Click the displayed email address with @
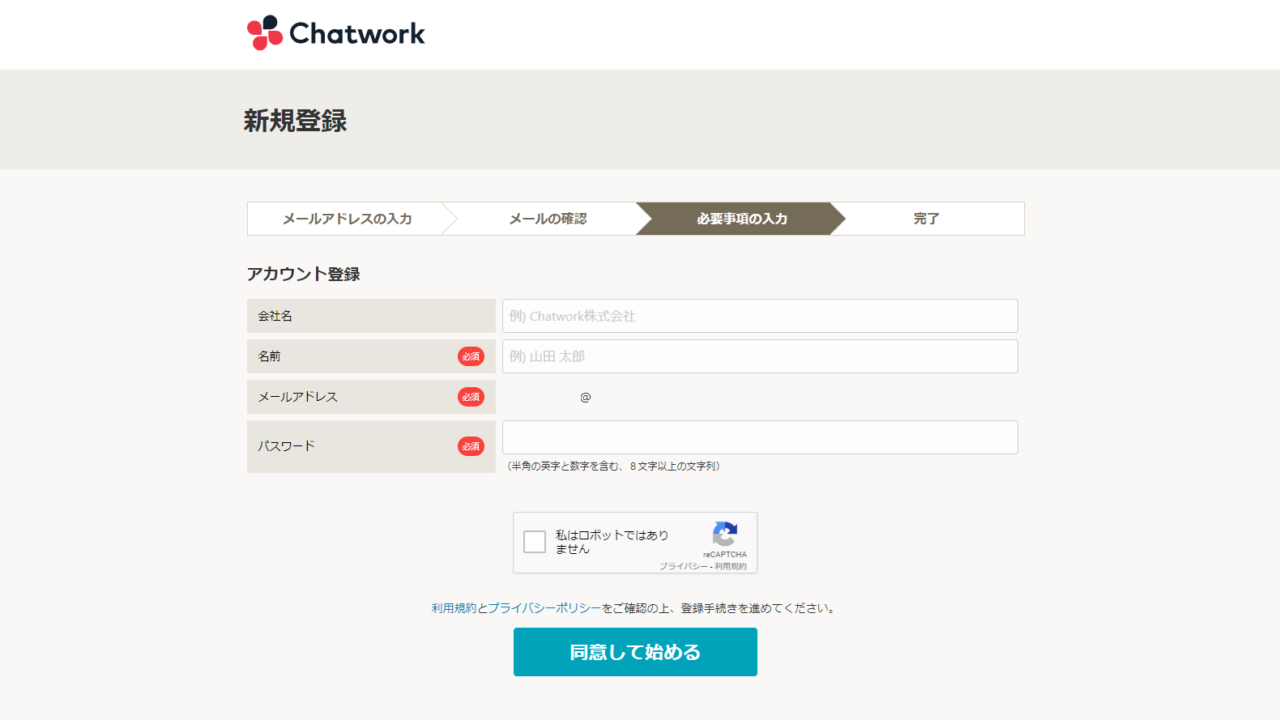Screen dimensions: 1280x720 pyautogui.click(x=585, y=397)
